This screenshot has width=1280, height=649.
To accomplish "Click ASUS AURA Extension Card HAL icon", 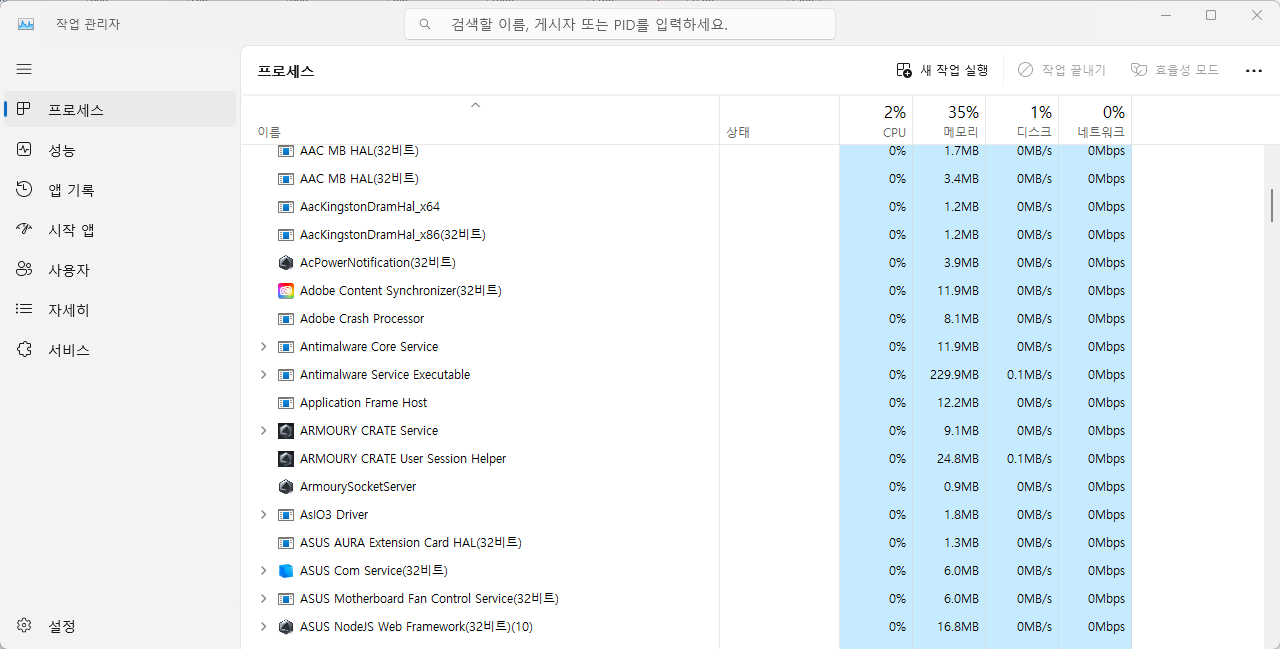I will (x=286, y=543).
